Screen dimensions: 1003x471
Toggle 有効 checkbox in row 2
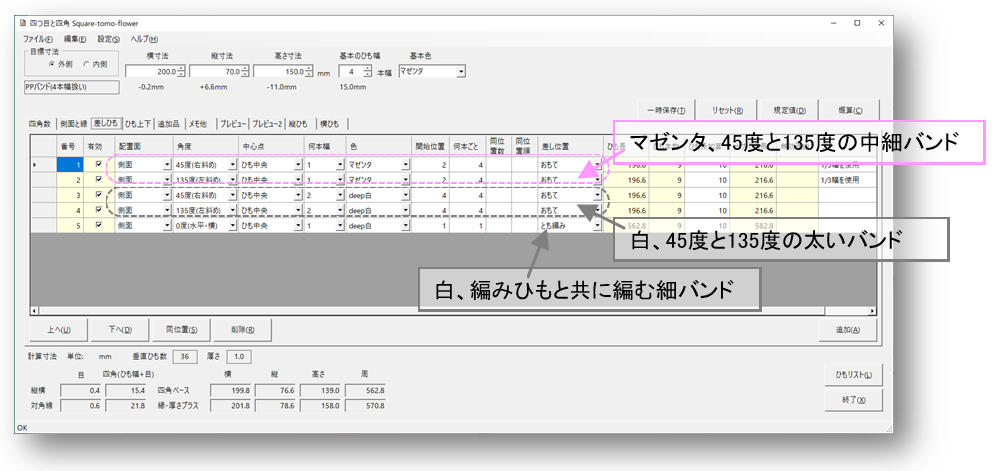(98, 180)
